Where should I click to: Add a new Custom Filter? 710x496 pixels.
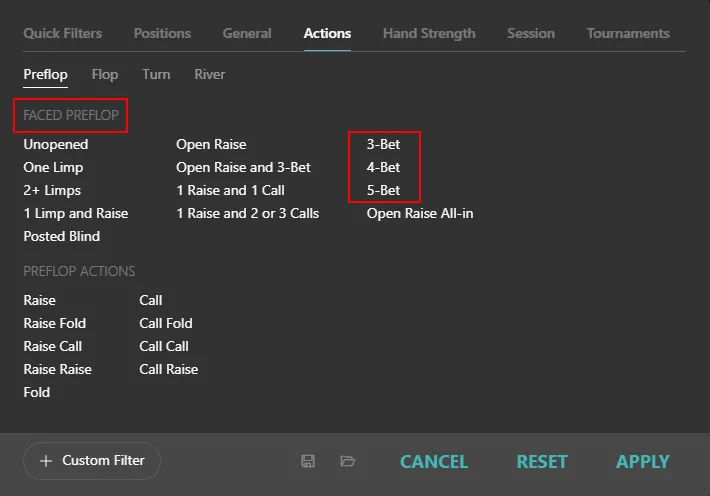click(92, 461)
